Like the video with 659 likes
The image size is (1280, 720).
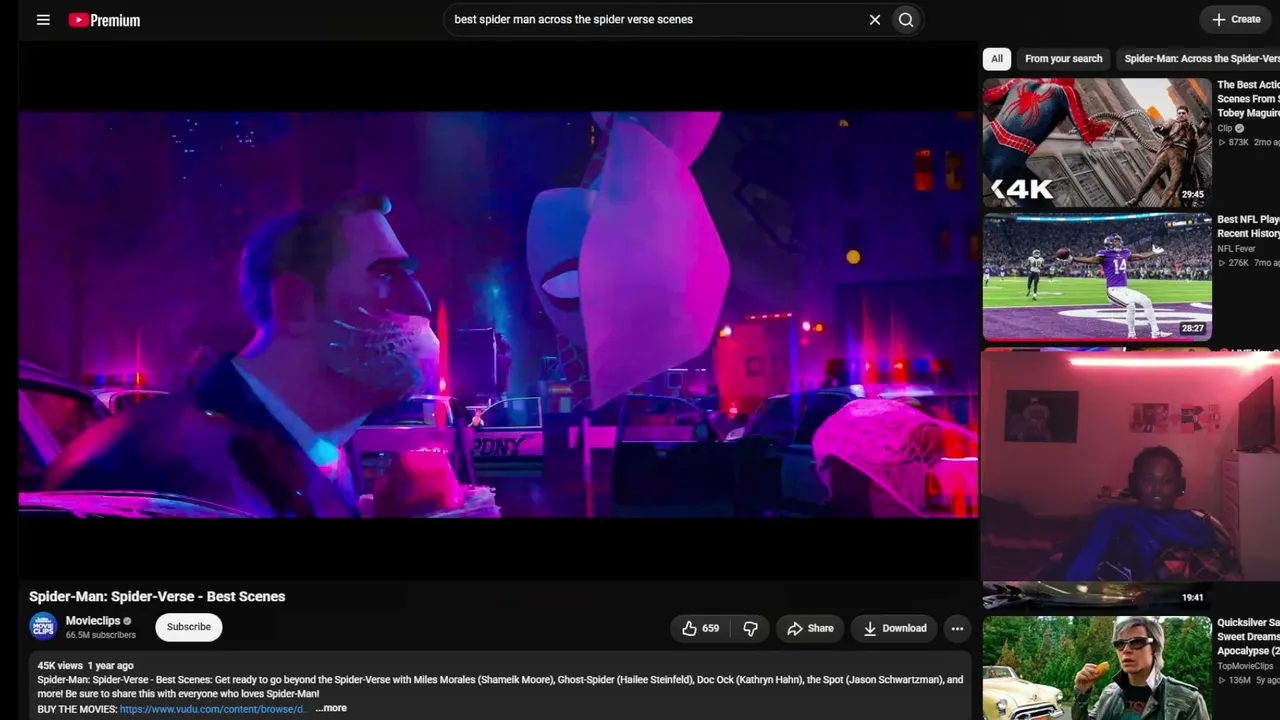[x=700, y=628]
